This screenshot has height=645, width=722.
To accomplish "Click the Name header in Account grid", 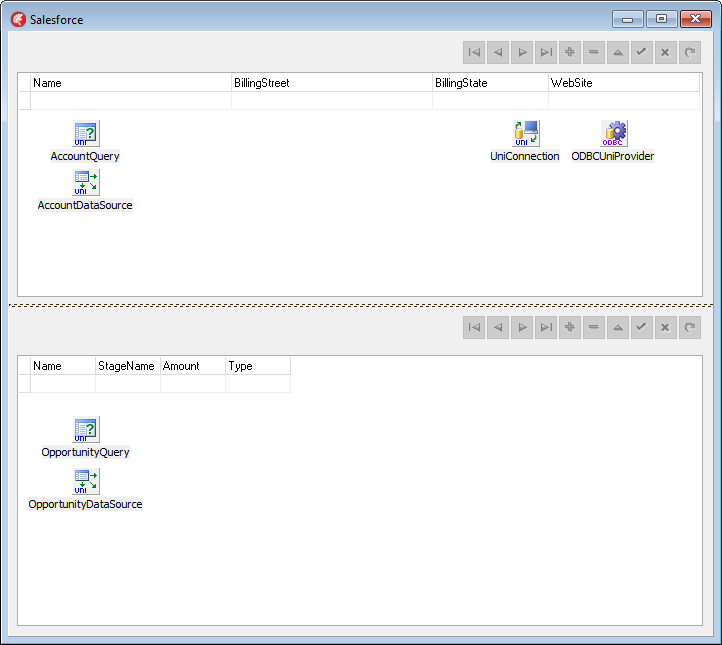I will 131,83.
